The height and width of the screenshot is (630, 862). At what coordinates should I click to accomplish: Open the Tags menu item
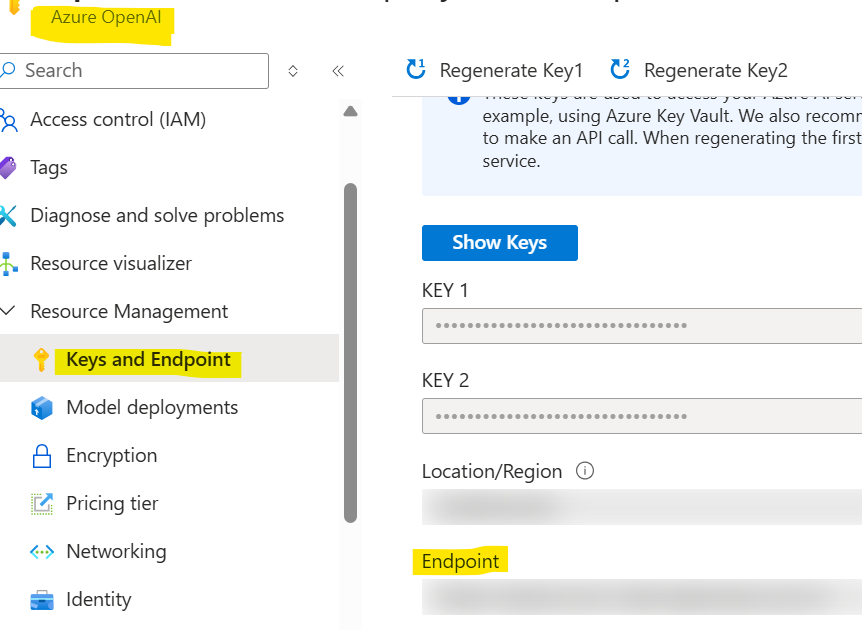click(49, 168)
